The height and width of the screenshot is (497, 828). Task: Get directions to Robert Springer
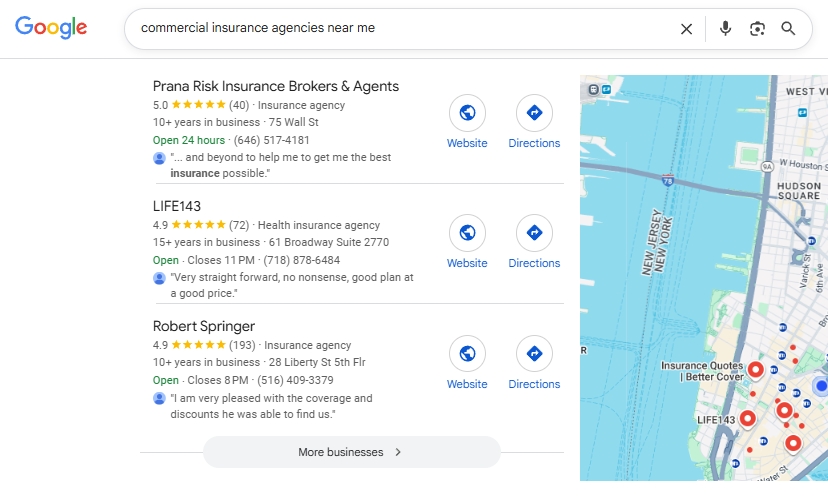tap(534, 354)
